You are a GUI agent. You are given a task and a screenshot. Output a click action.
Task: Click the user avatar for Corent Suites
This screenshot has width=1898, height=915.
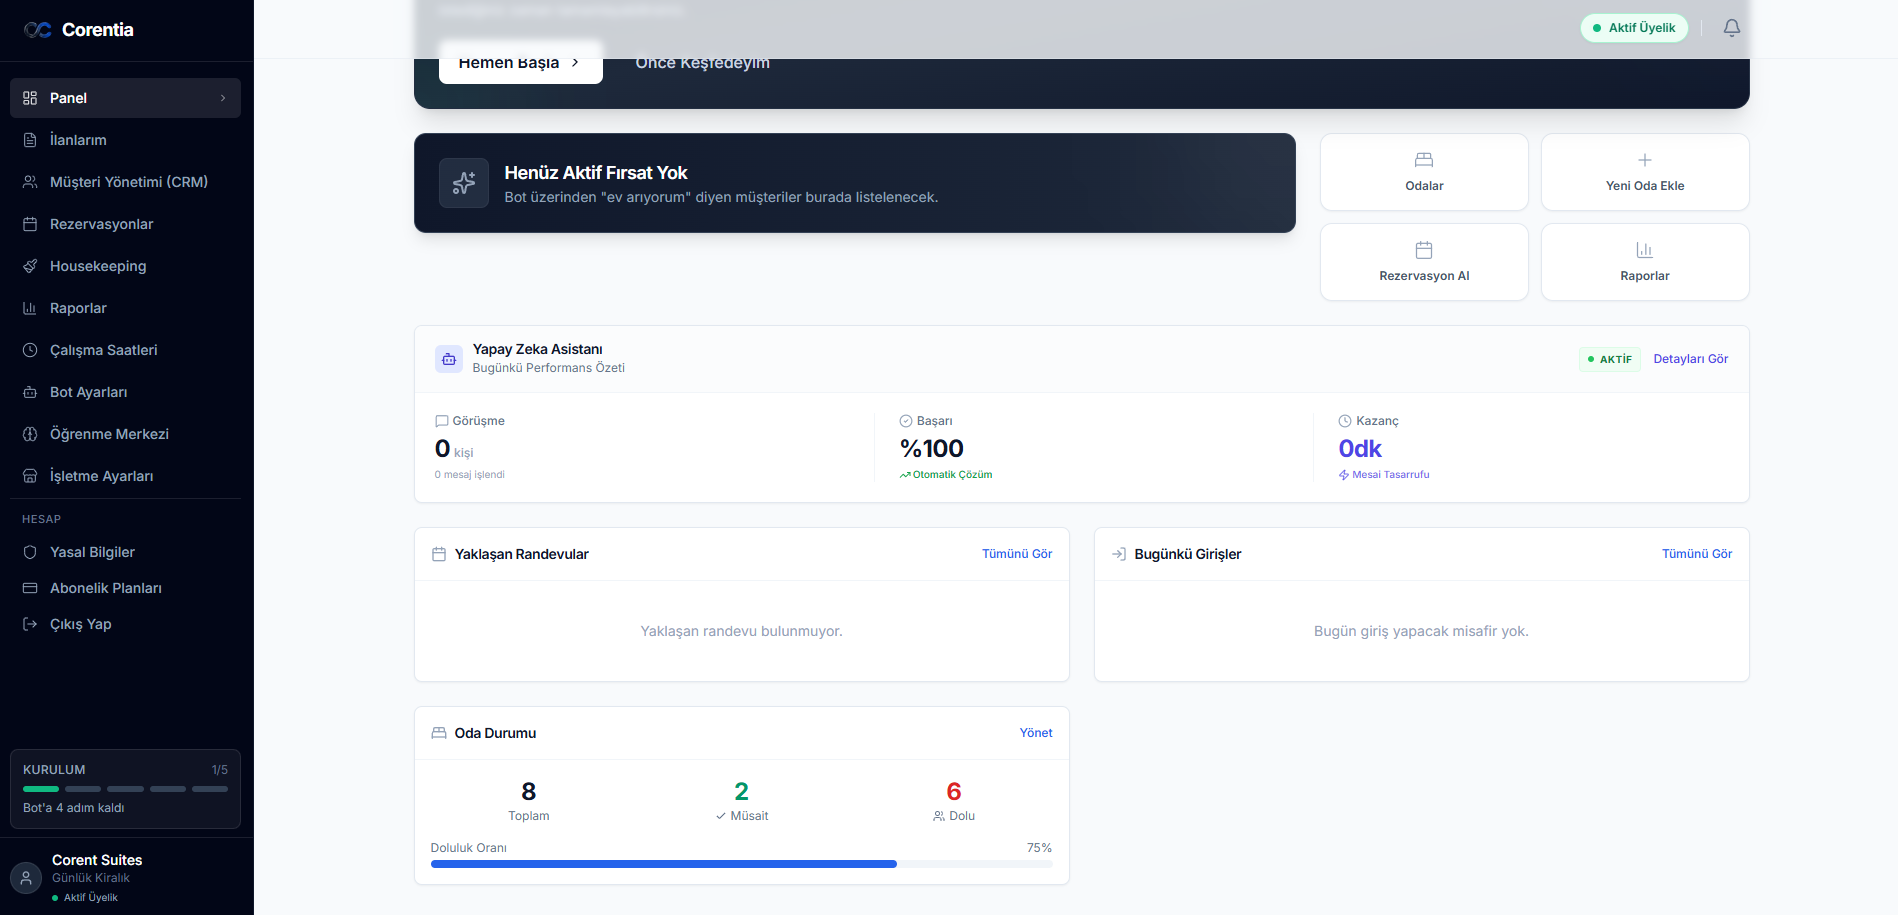coord(26,878)
